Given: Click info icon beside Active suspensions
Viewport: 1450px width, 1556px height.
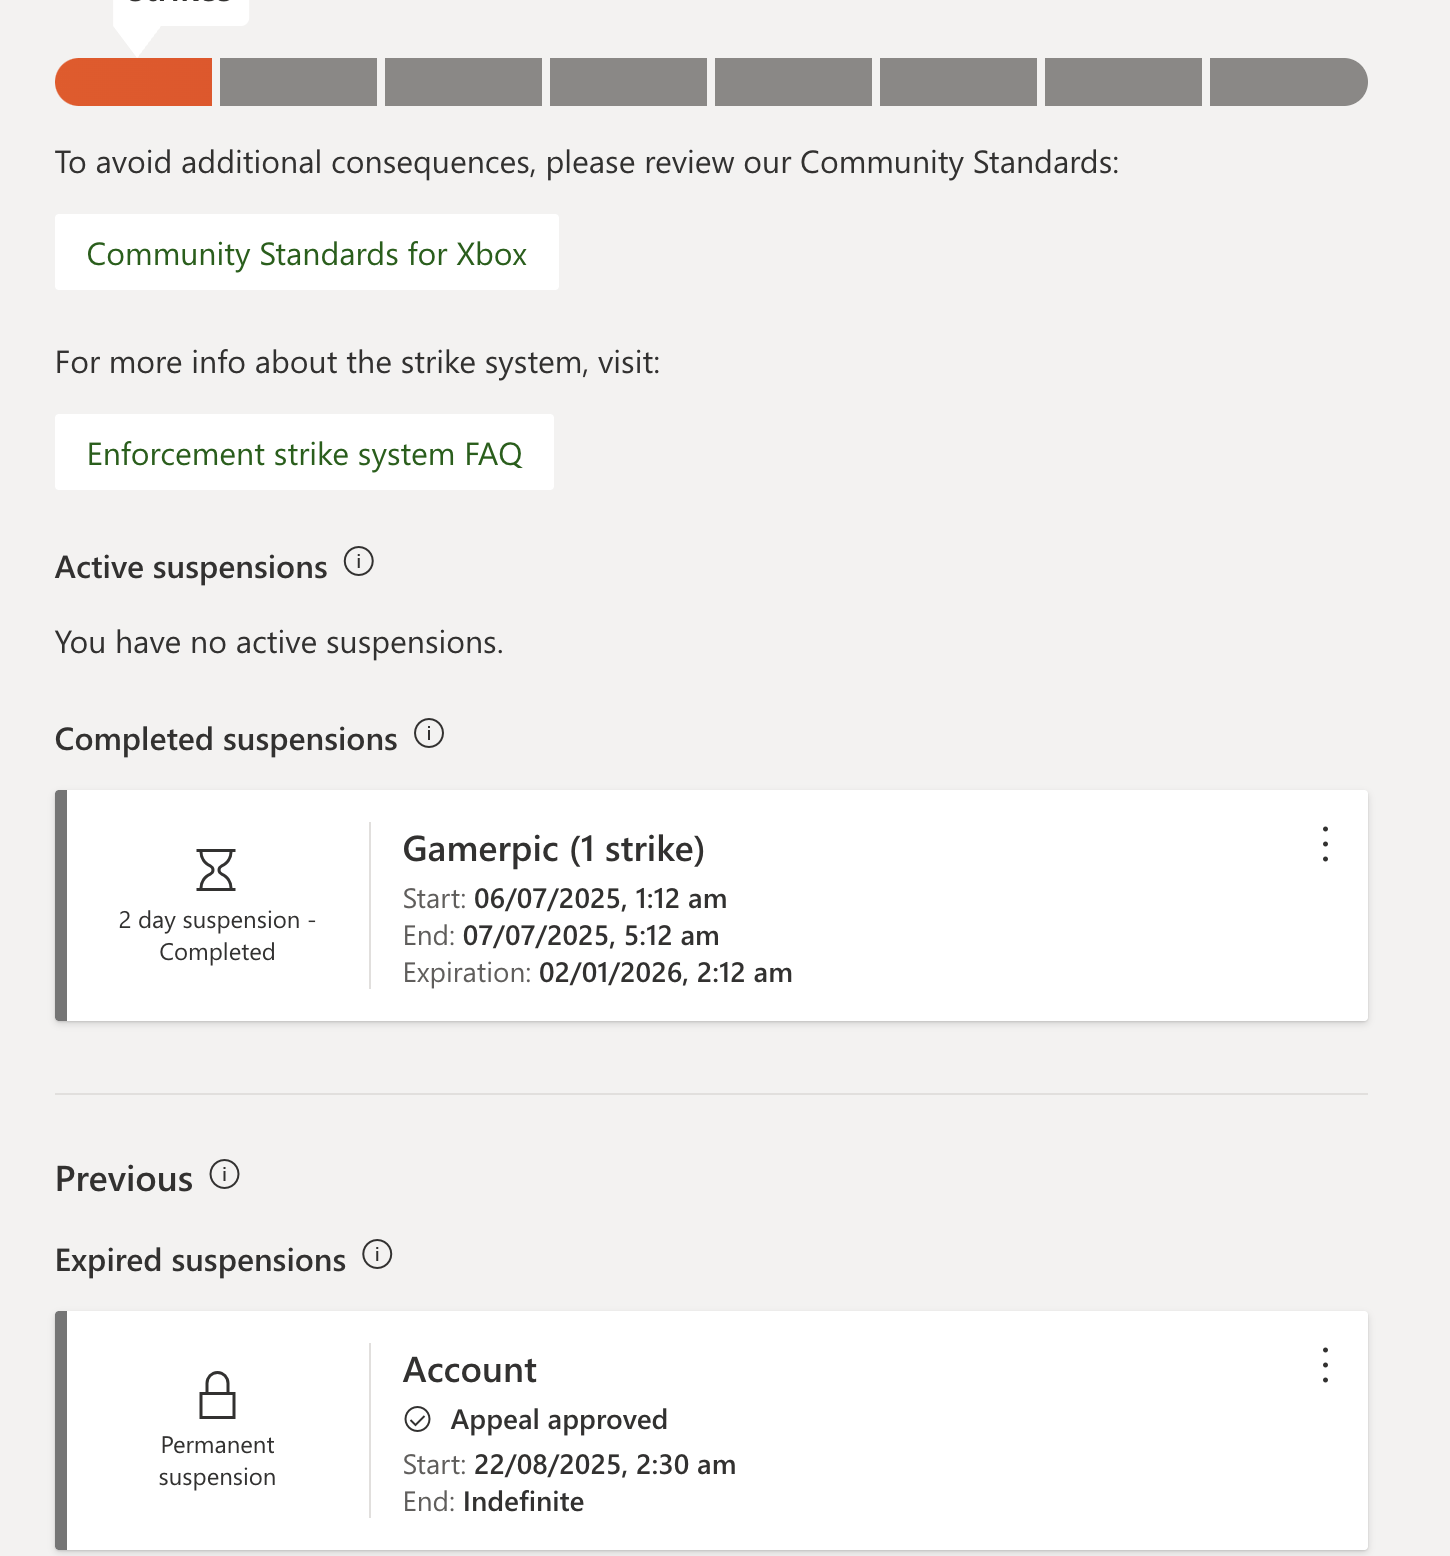Looking at the screenshot, I should (359, 562).
